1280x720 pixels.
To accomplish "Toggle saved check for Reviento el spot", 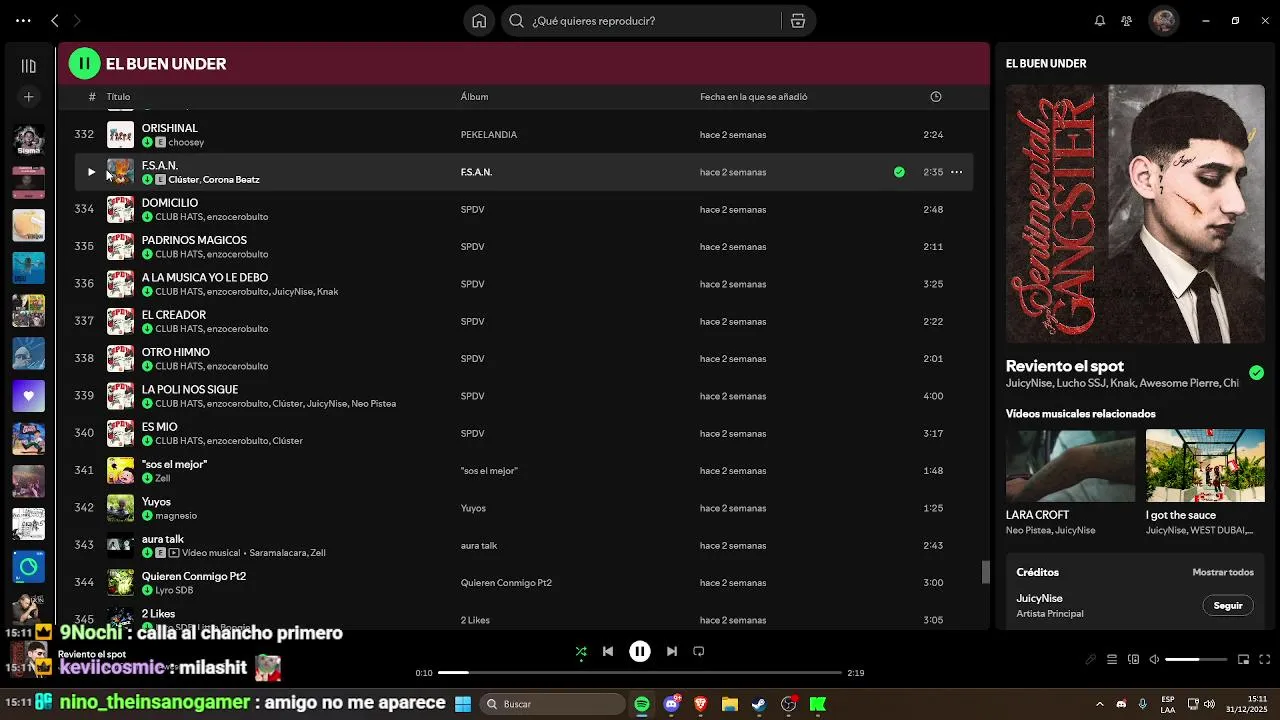I will [x=1256, y=373].
